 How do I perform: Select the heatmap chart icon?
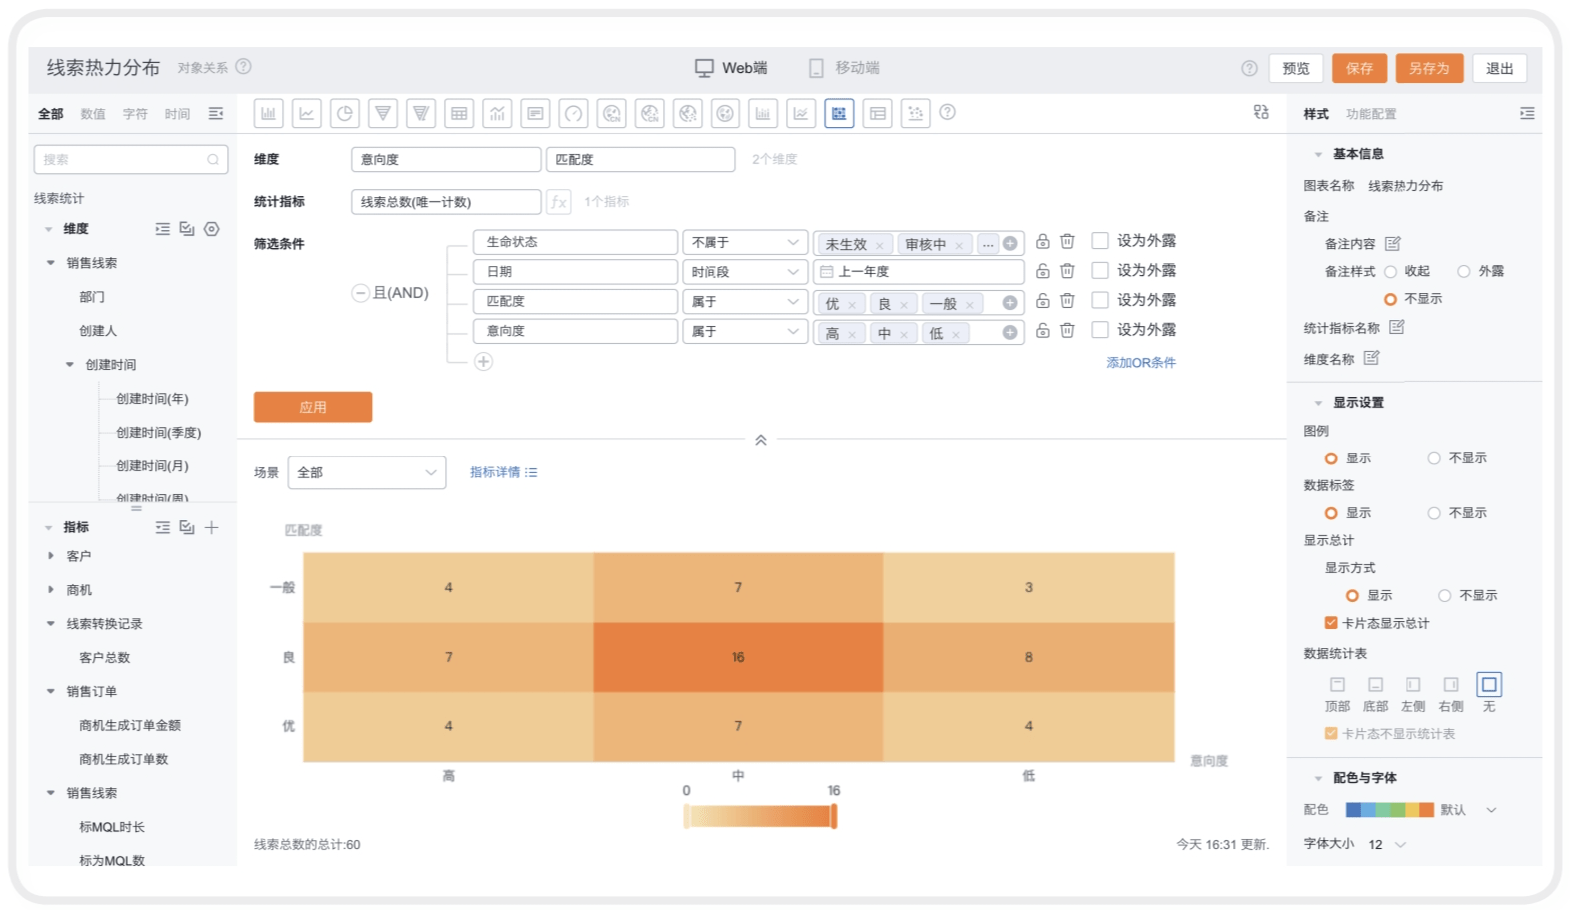coord(839,114)
